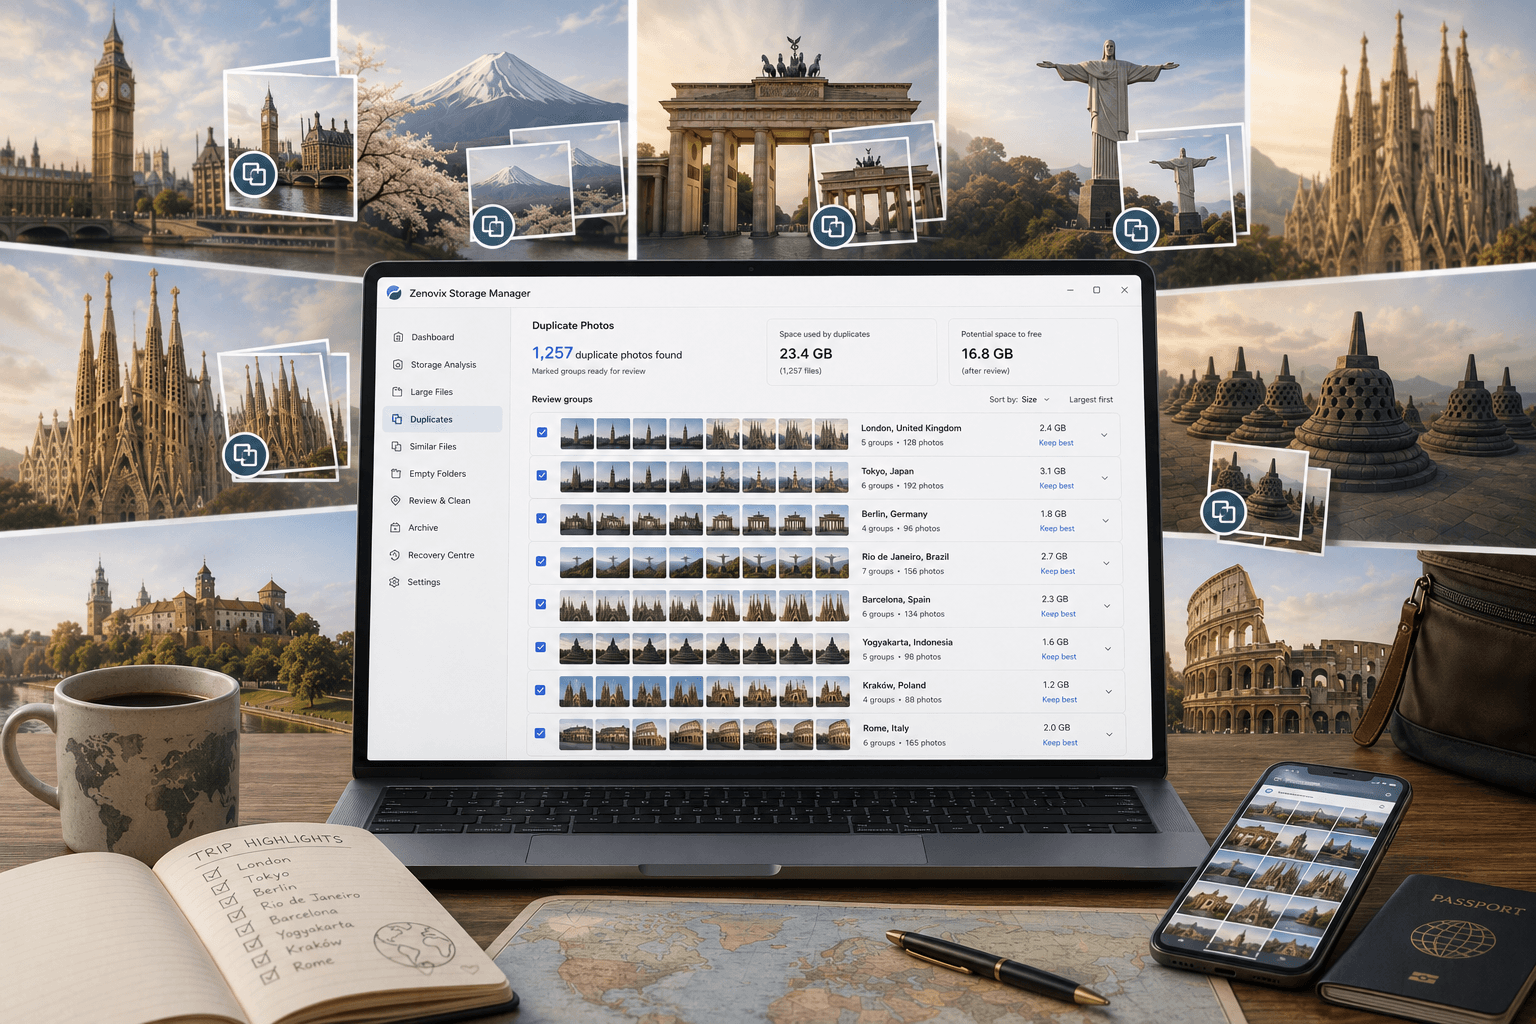Select first thumbnail in London row
The width and height of the screenshot is (1536, 1024).
pyautogui.click(x=577, y=434)
